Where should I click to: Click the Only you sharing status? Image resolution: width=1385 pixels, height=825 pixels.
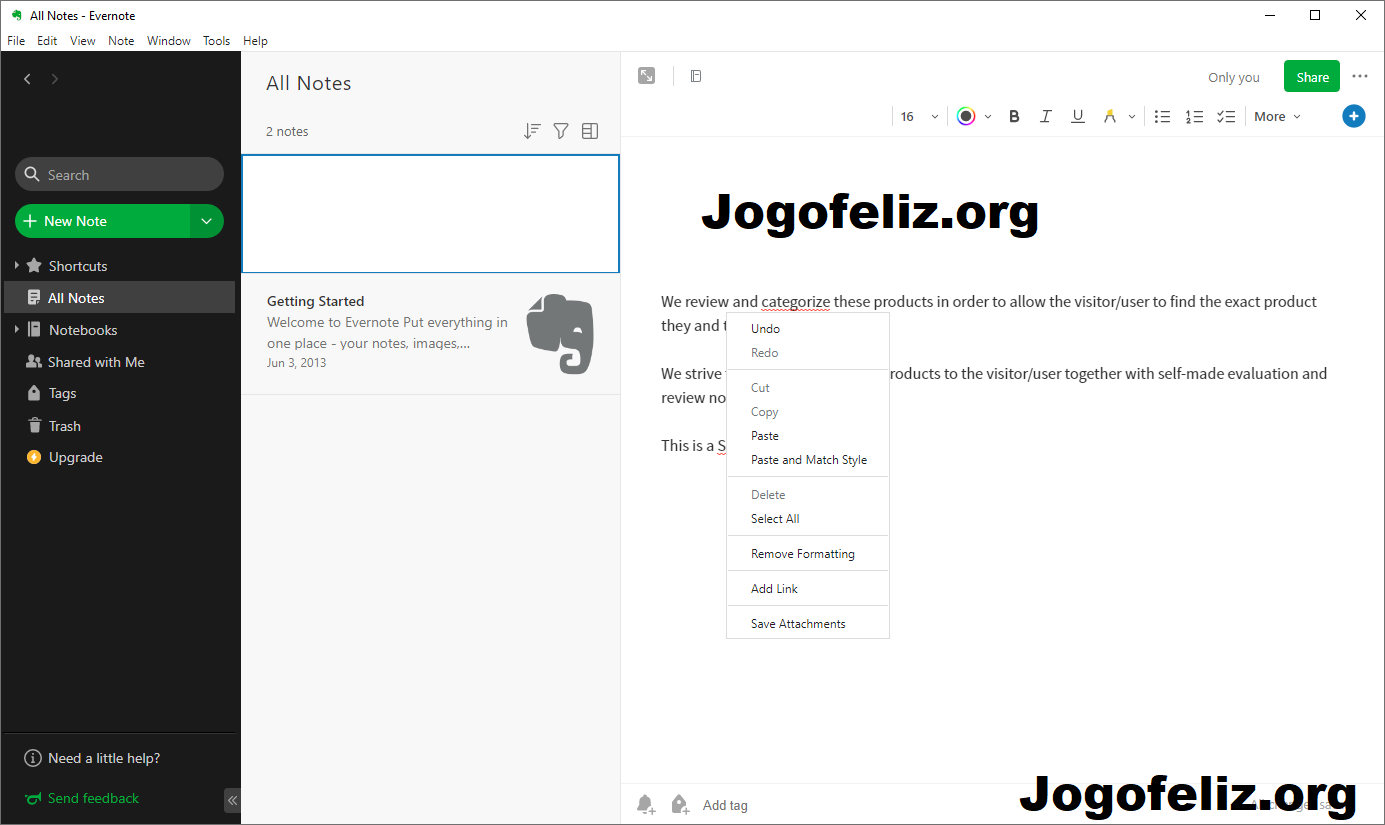coord(1234,77)
